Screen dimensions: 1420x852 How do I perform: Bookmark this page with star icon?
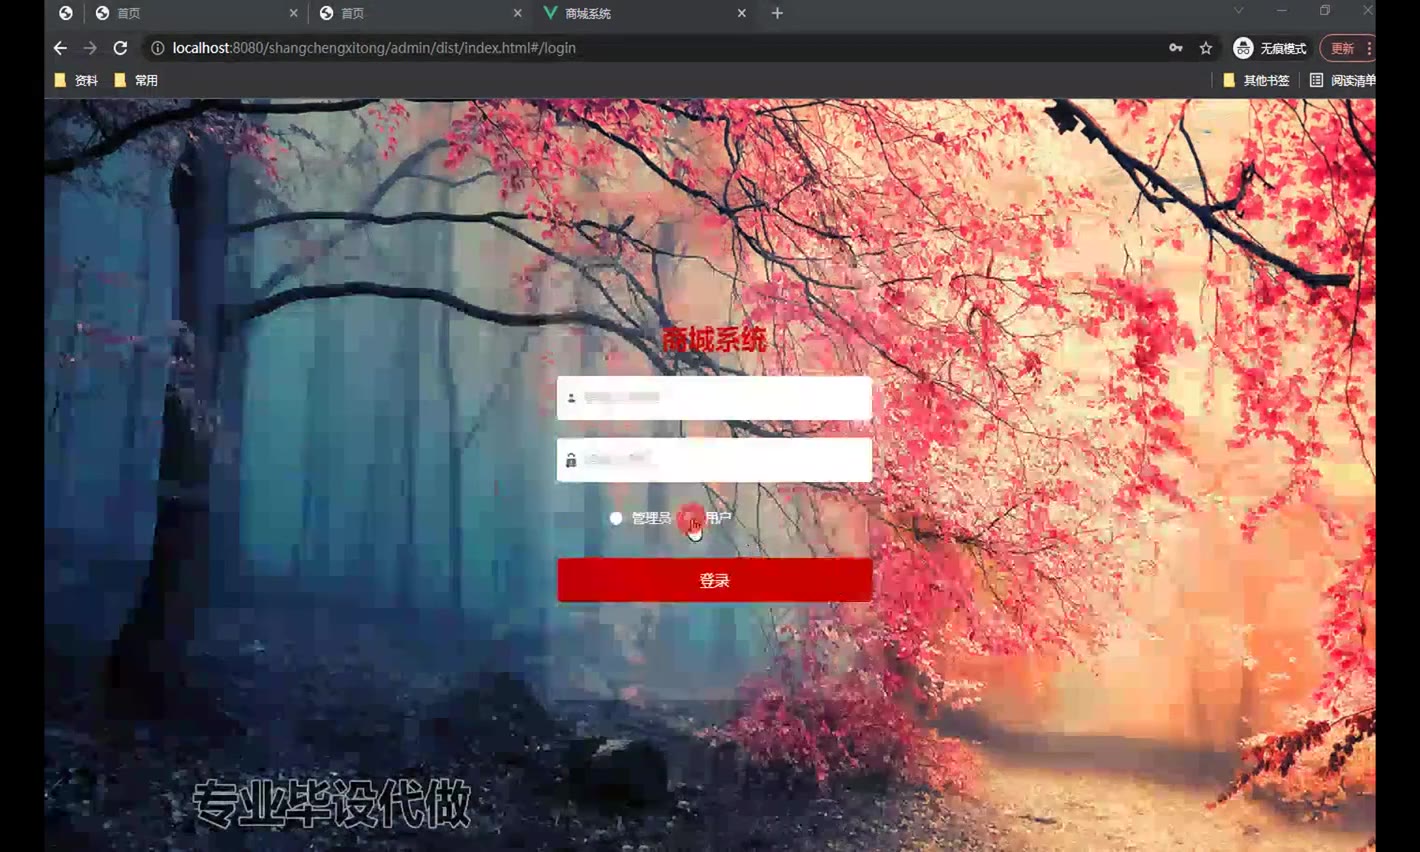(x=1206, y=48)
